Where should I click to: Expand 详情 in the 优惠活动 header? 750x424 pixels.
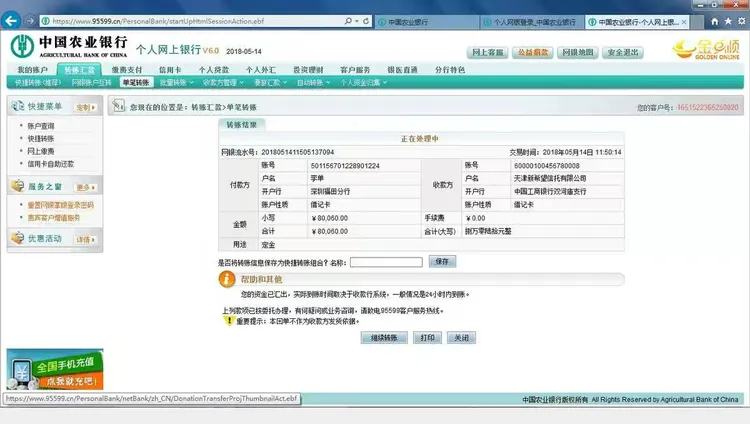click(86, 239)
